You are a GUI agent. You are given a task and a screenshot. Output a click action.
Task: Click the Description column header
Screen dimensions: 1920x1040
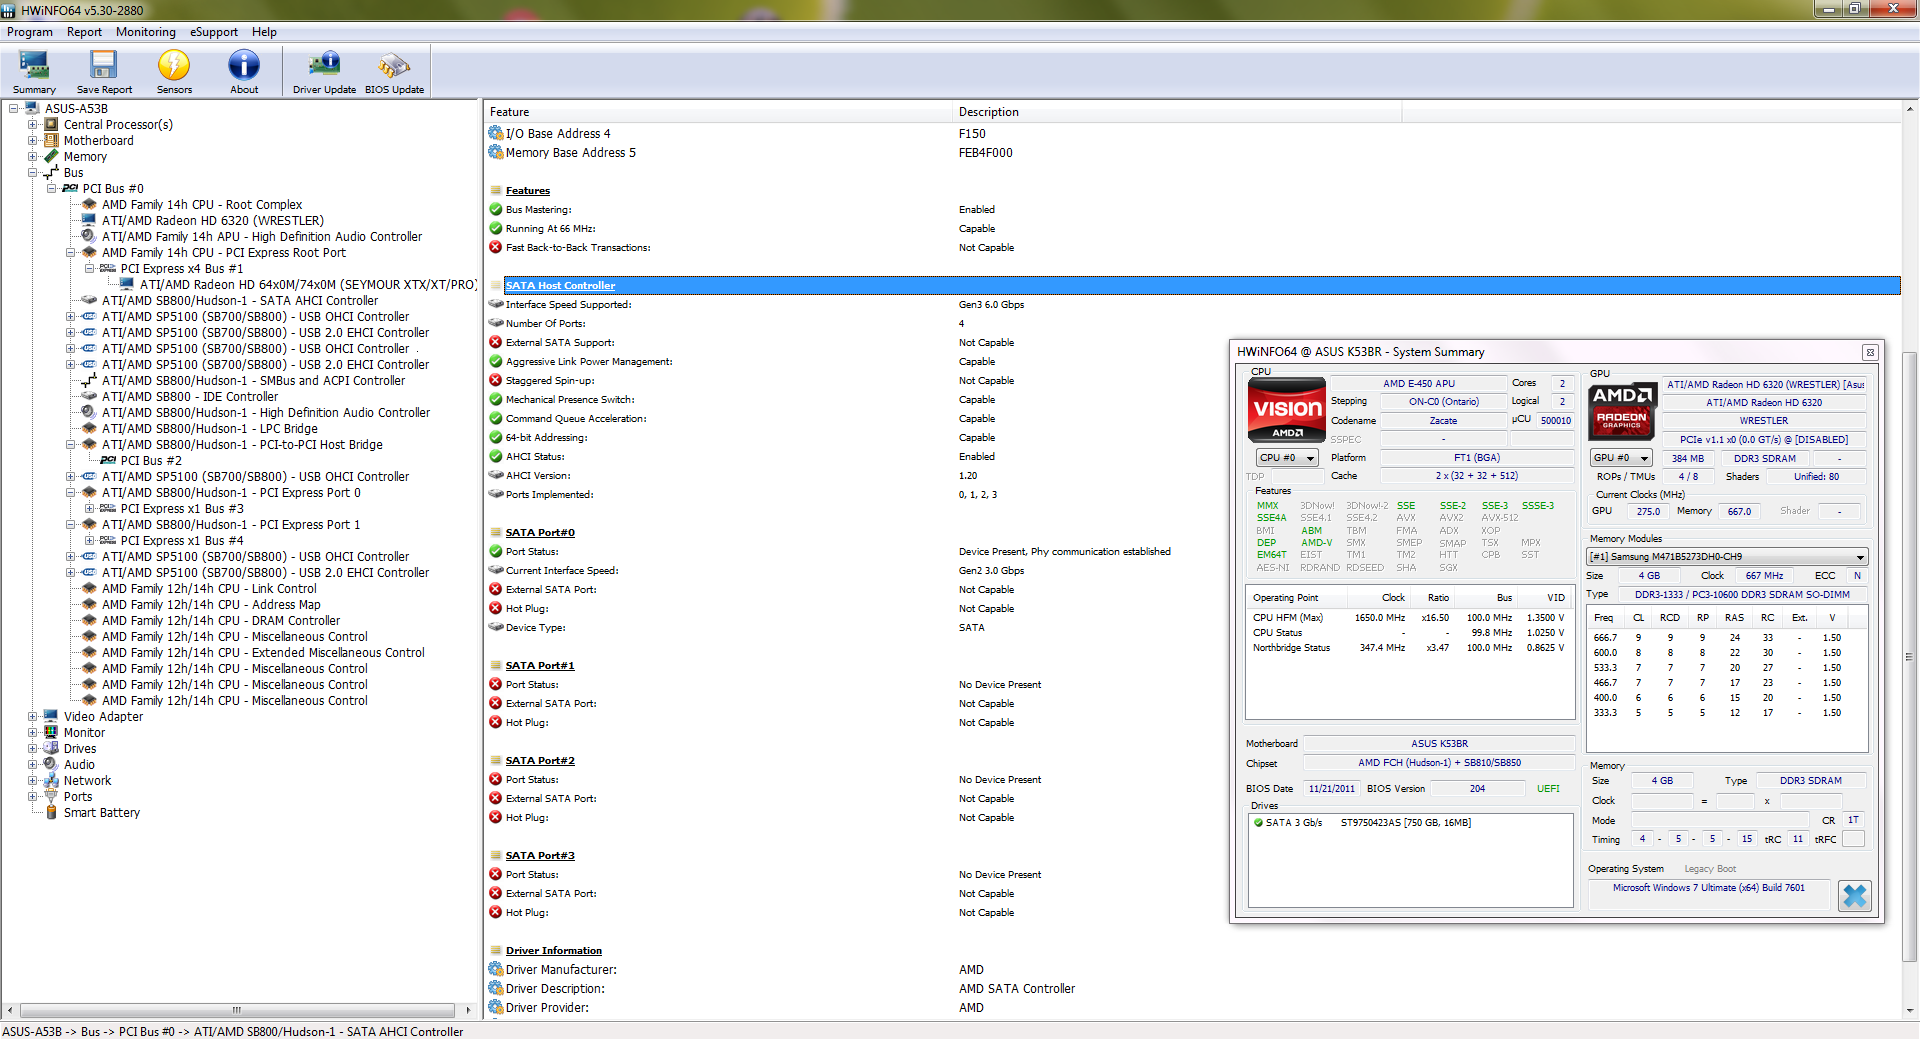point(1177,112)
